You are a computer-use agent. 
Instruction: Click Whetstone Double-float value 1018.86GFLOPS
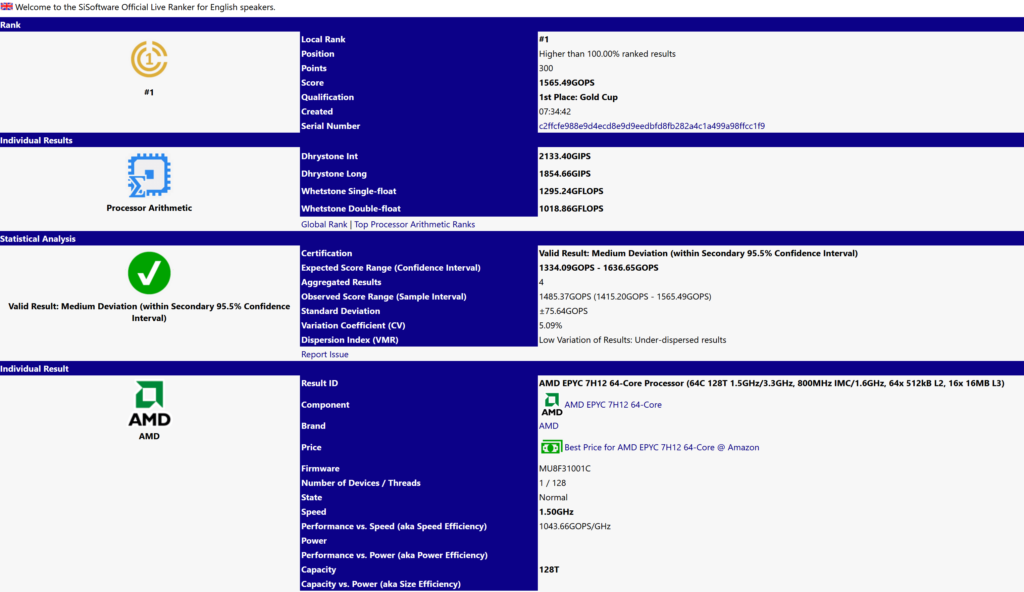pyautogui.click(x=571, y=208)
